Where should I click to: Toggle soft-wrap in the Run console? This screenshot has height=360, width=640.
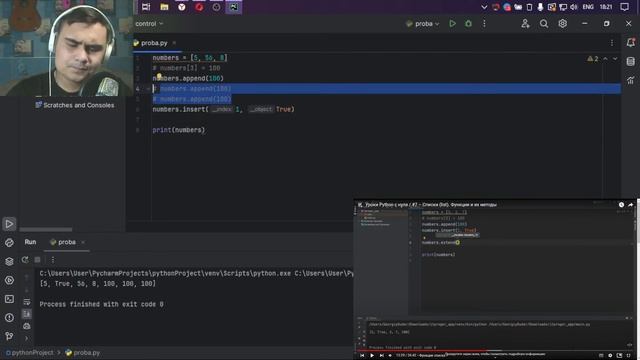tap(27, 302)
